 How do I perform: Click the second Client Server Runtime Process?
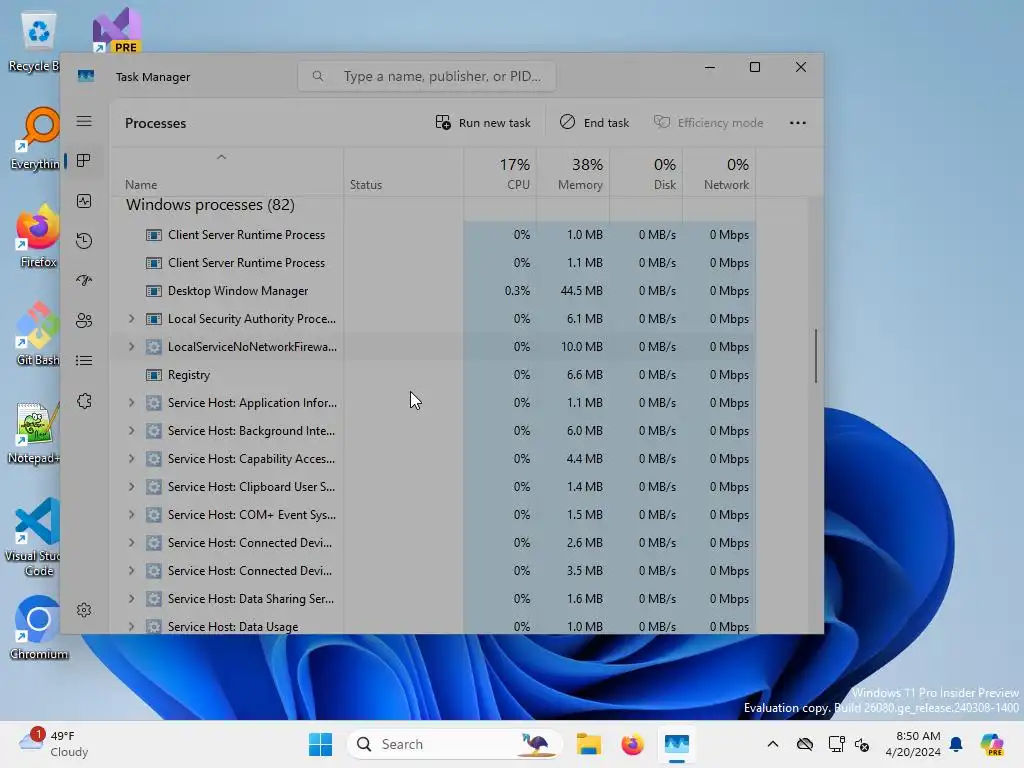coord(433,263)
